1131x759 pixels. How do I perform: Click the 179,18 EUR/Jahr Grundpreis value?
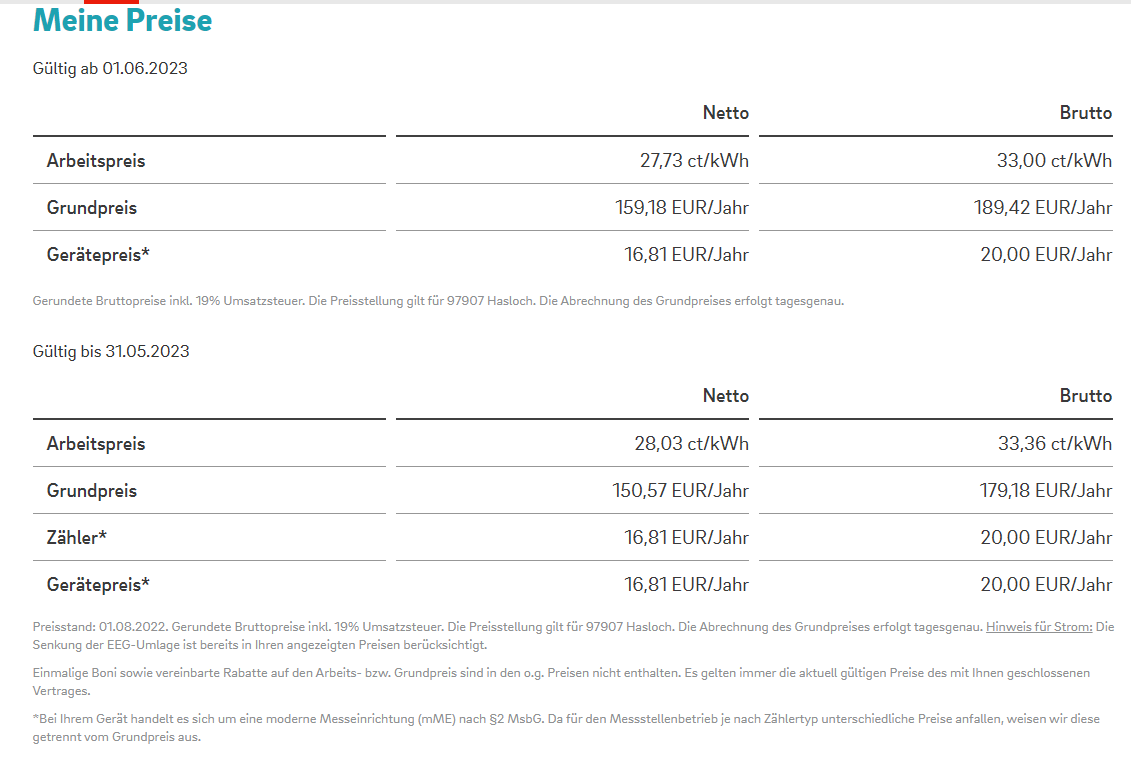[1045, 491]
